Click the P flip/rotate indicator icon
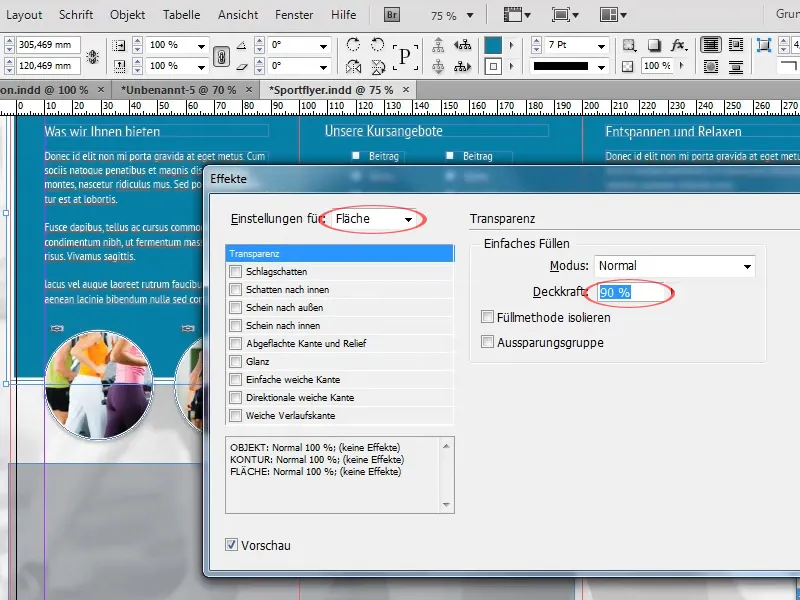The width and height of the screenshot is (800, 600). click(x=405, y=56)
